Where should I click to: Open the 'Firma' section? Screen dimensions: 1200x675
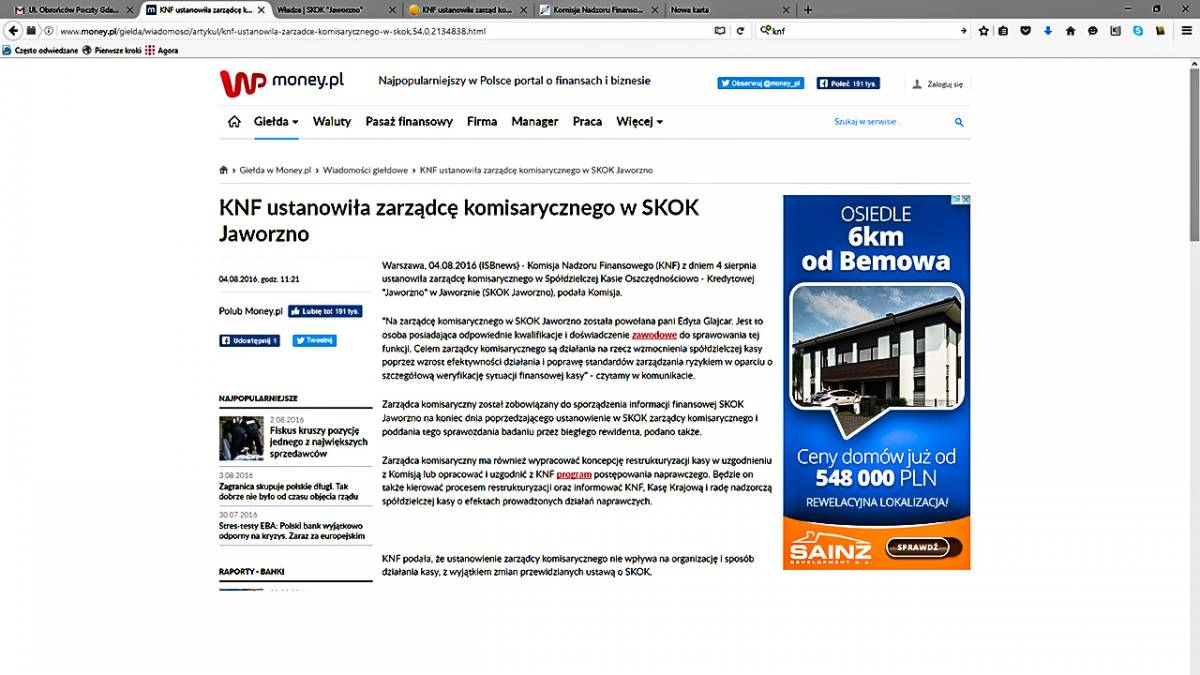[482, 122]
